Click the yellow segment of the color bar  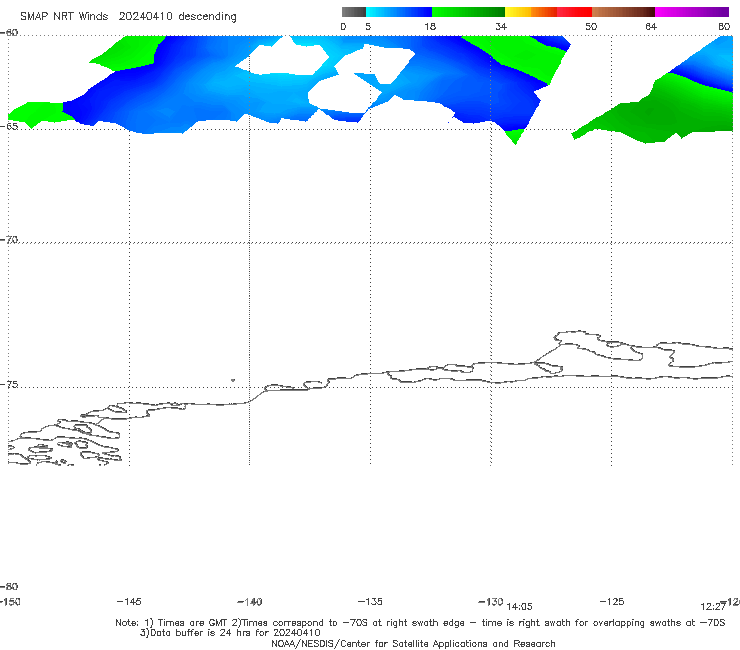(518, 12)
